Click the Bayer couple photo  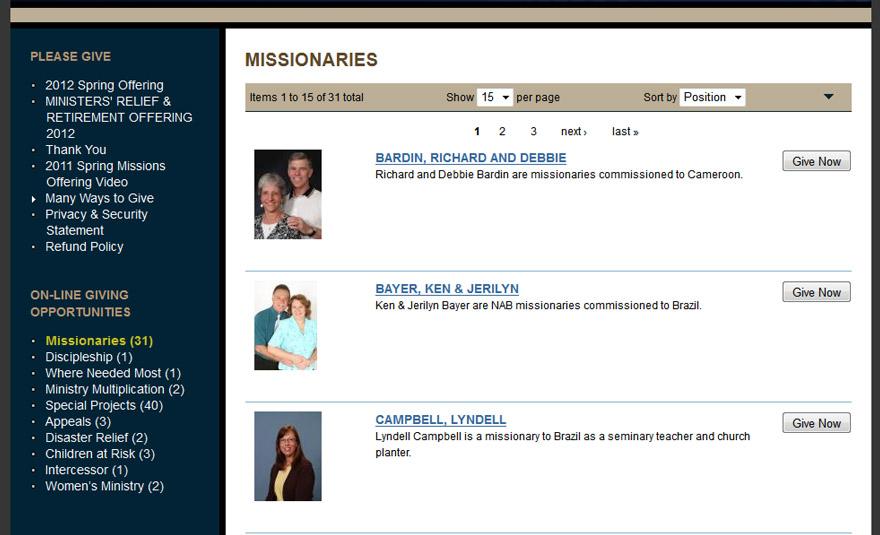click(x=286, y=325)
